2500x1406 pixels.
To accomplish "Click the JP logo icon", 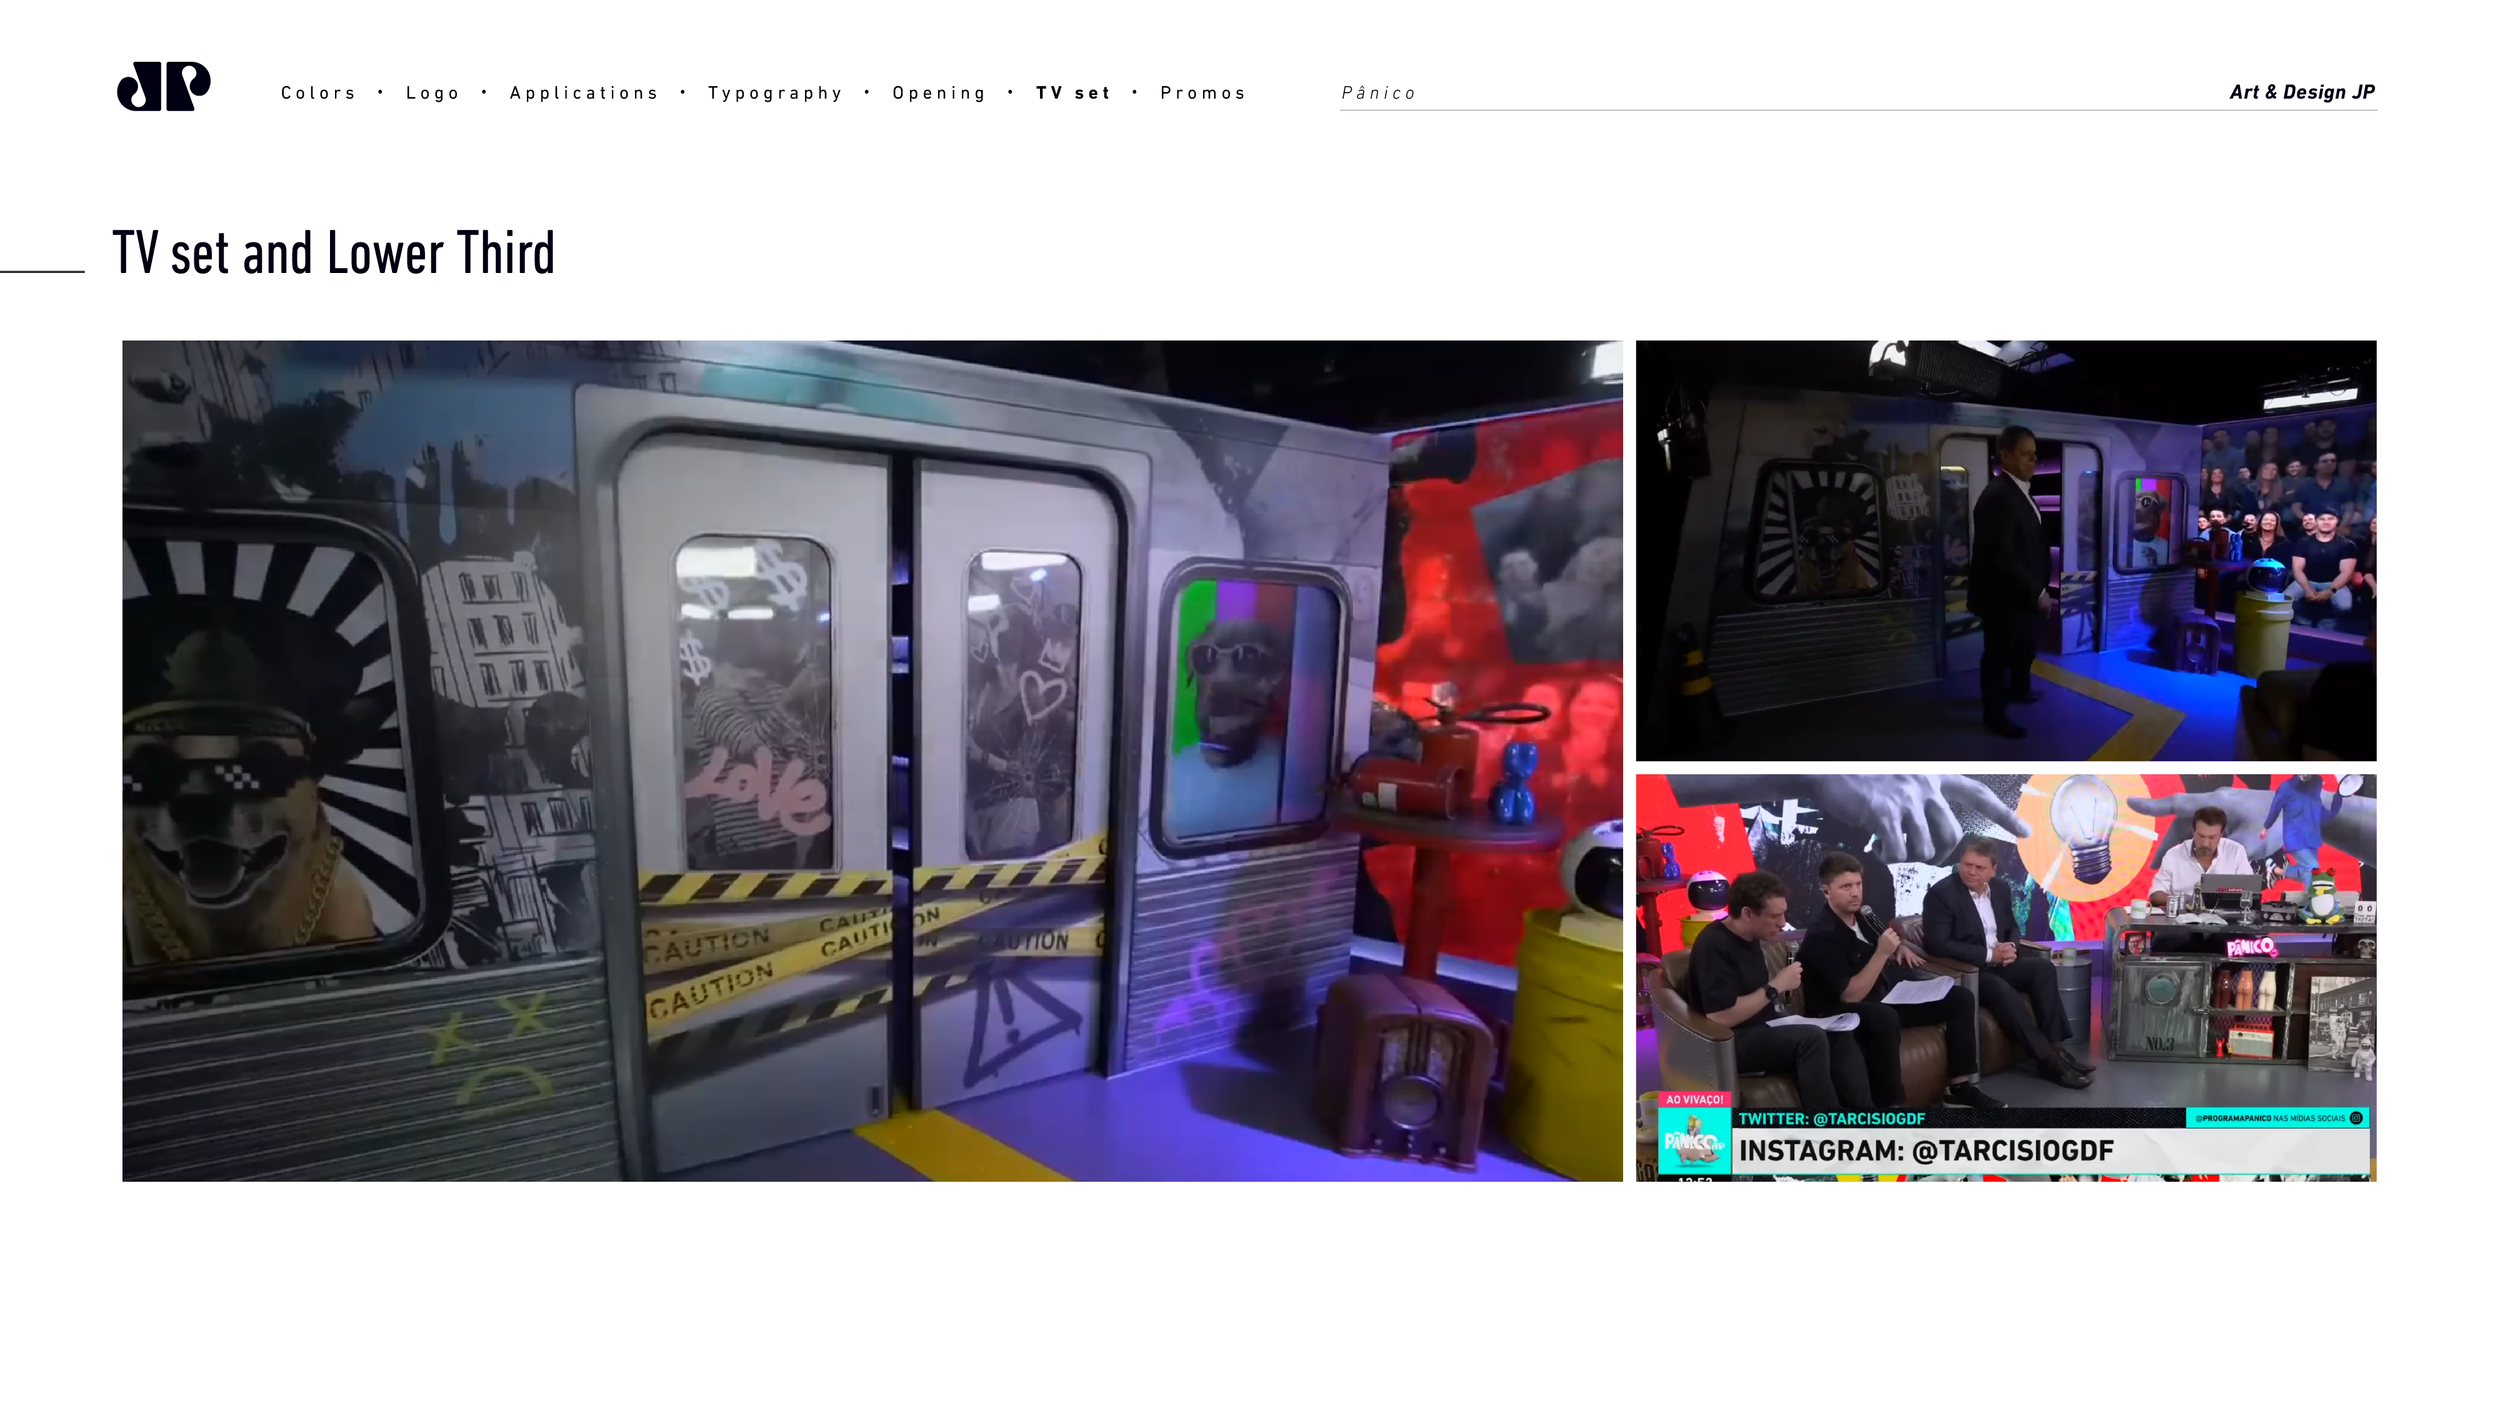I will coord(164,86).
